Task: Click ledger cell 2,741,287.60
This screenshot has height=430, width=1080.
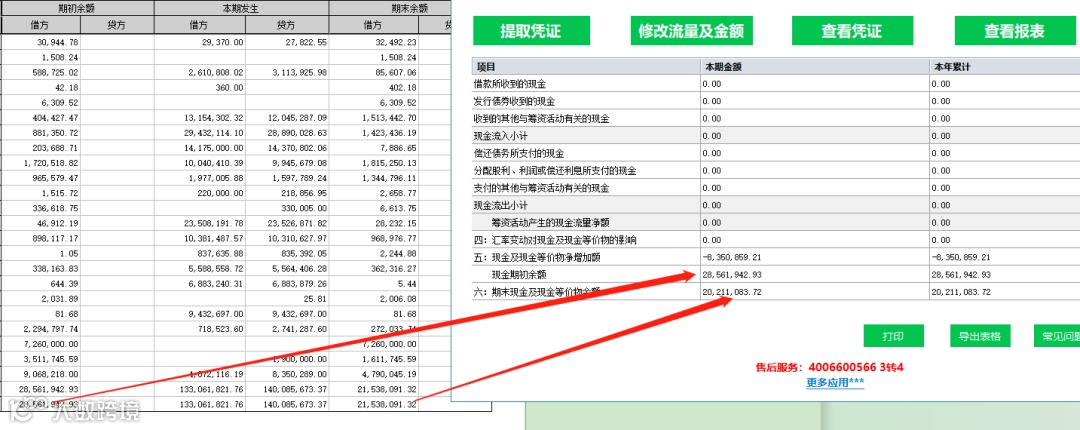Action: point(299,329)
